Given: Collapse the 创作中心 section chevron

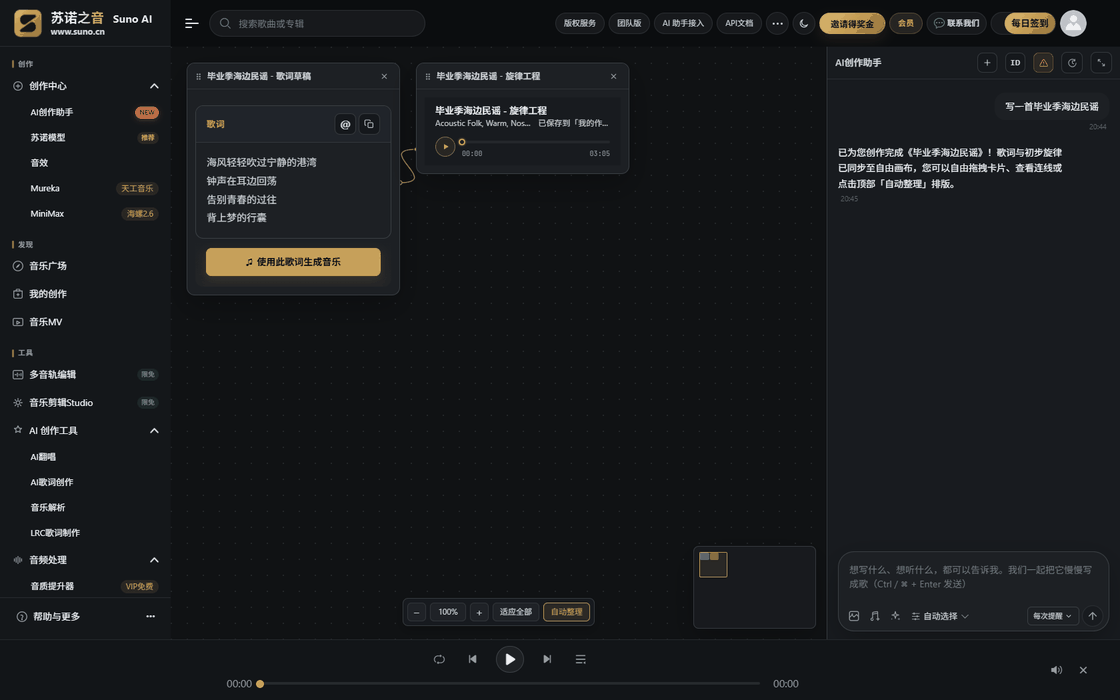Looking at the screenshot, I should click(x=154, y=86).
